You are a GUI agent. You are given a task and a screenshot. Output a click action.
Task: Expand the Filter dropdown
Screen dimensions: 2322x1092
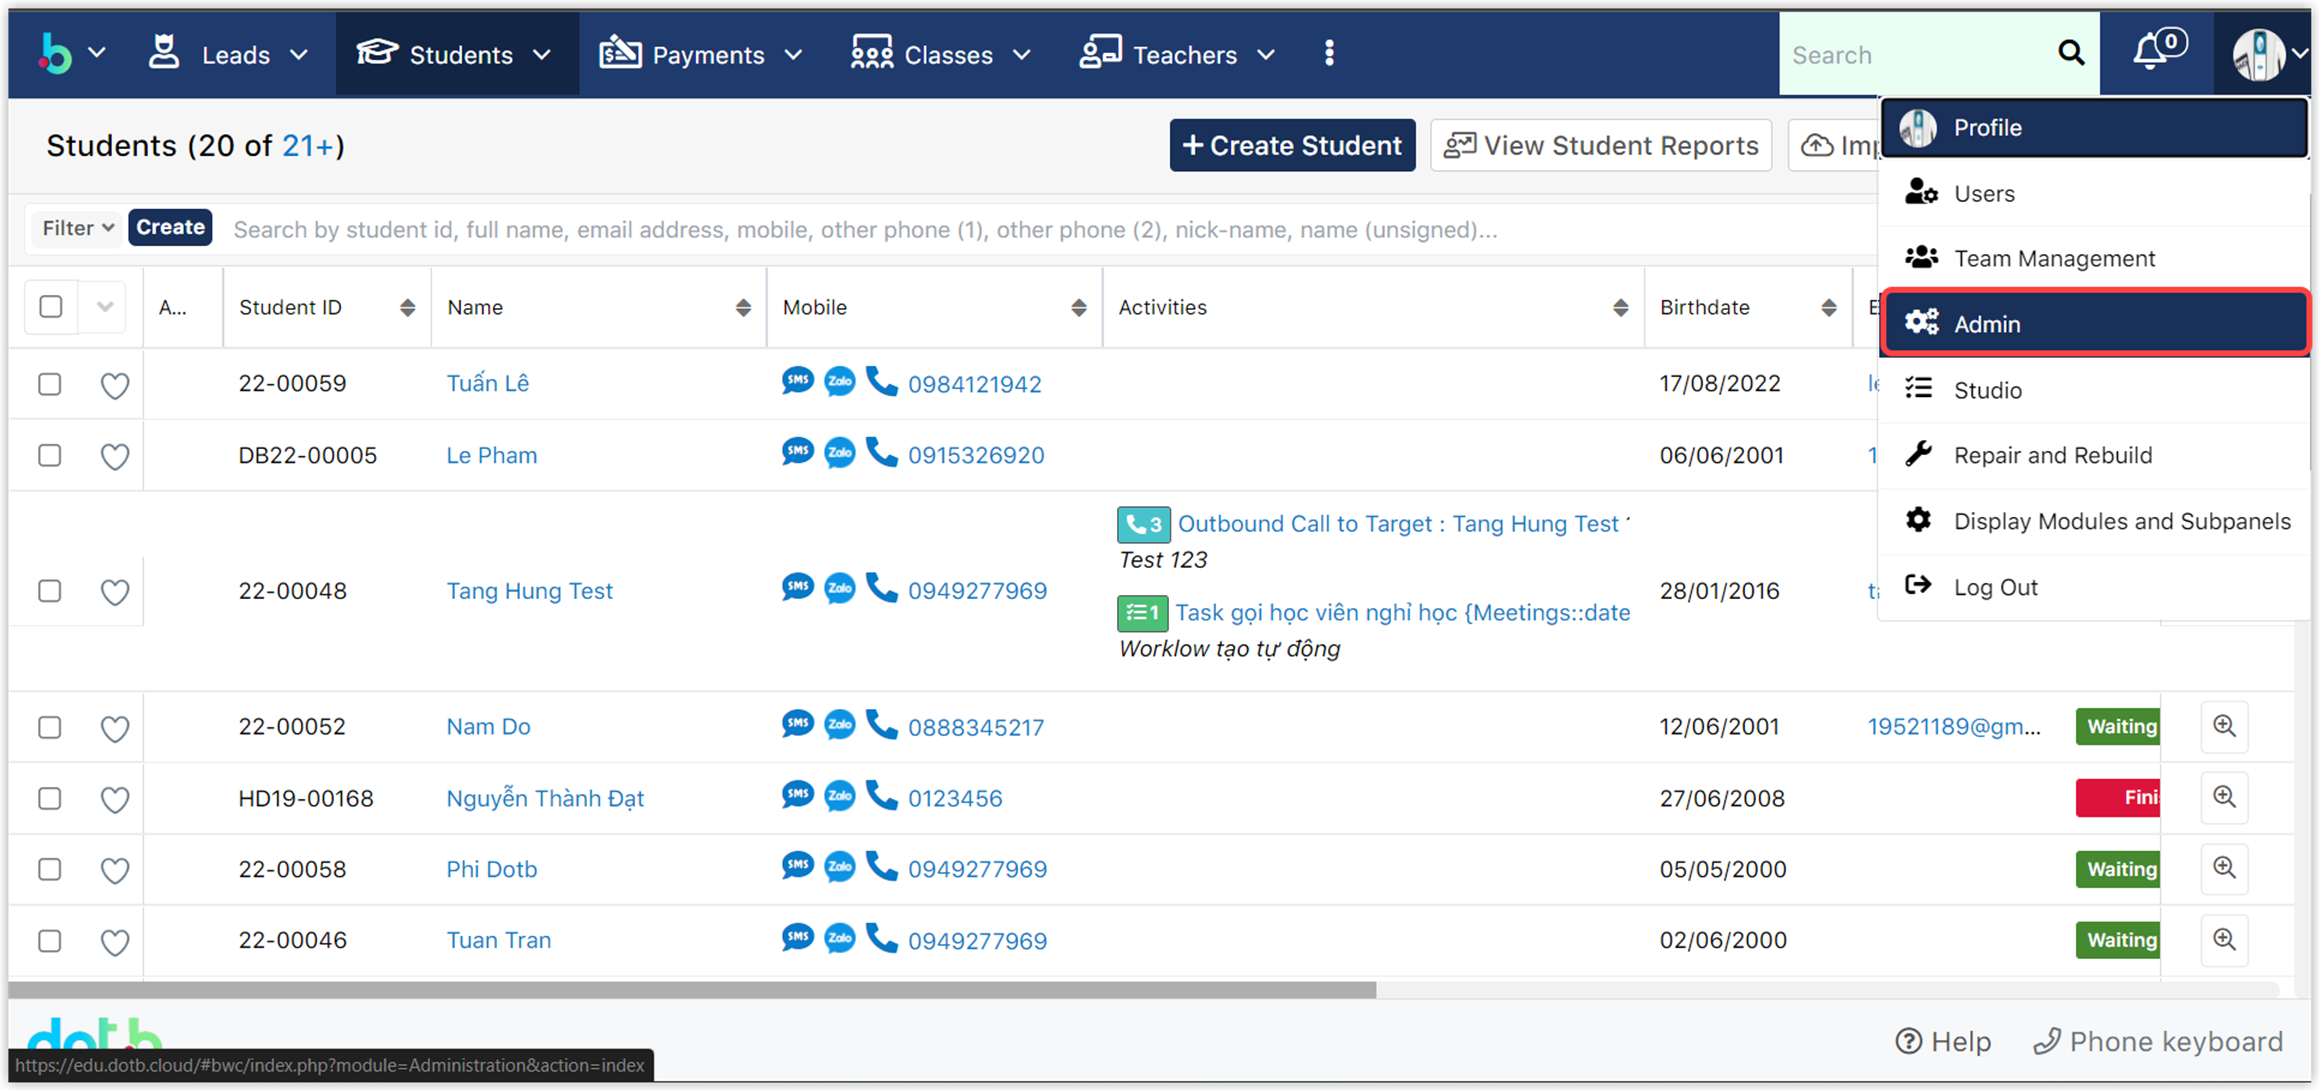77,228
